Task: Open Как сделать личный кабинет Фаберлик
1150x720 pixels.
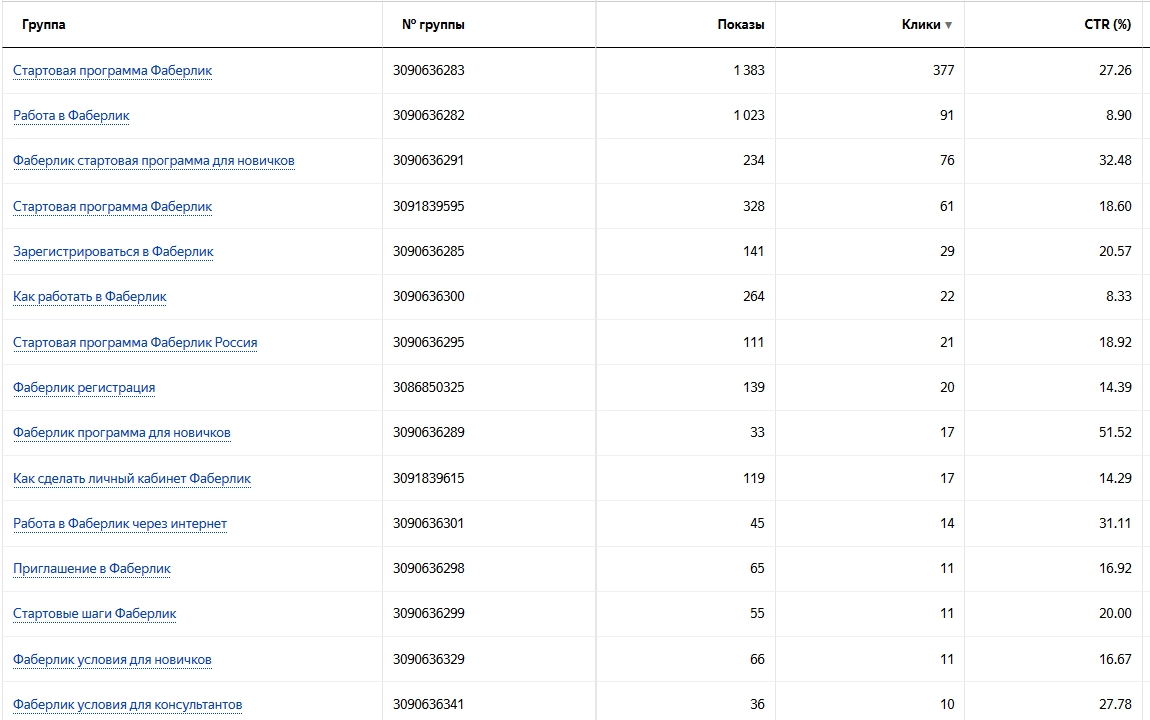Action: click(x=132, y=479)
